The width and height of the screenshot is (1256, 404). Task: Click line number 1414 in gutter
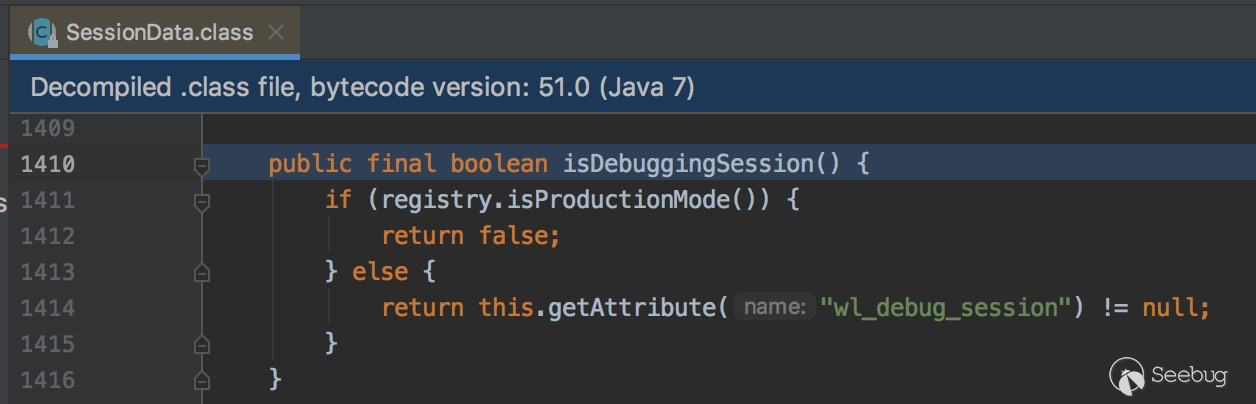pyautogui.click(x=48, y=308)
